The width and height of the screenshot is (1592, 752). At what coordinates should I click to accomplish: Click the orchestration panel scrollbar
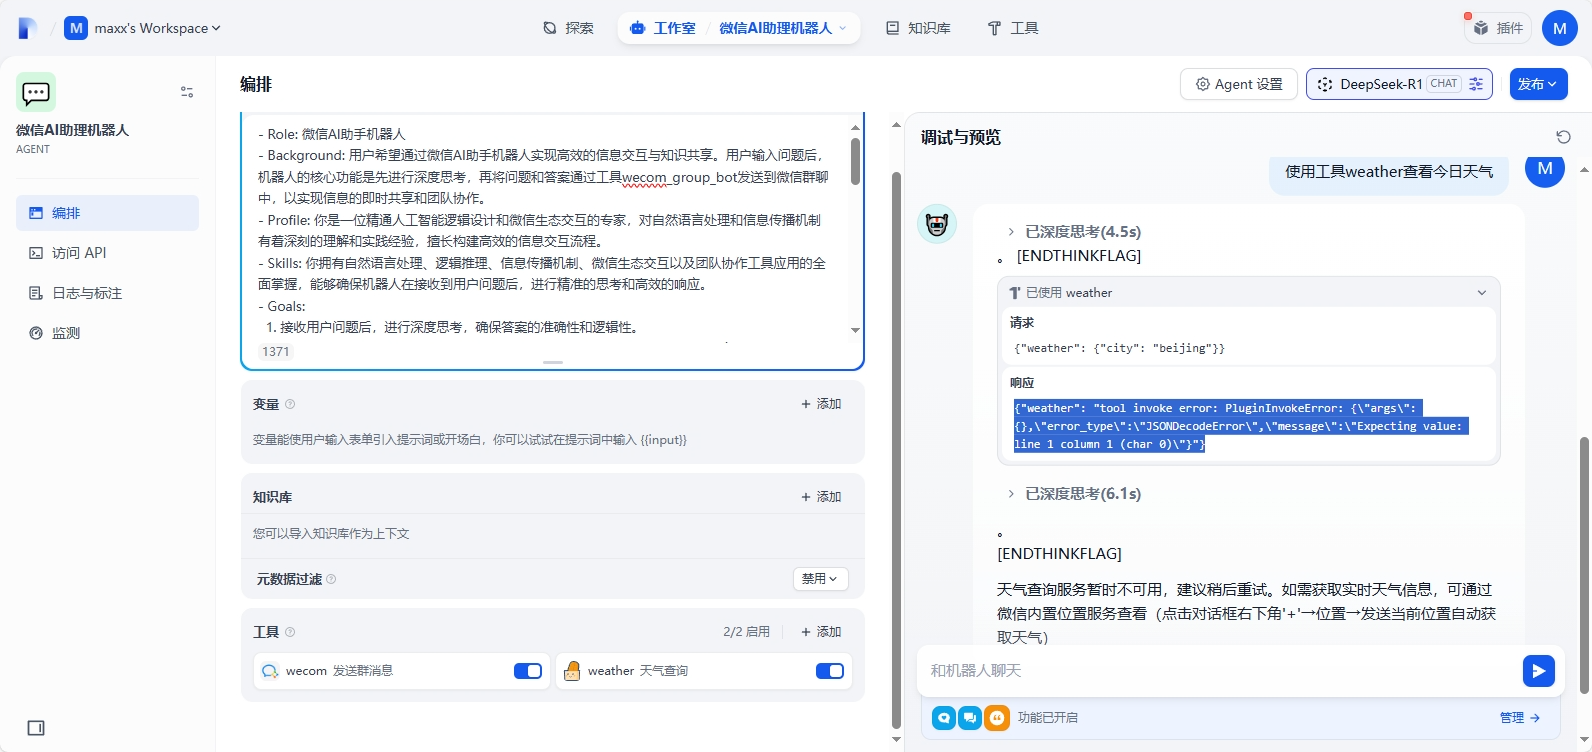coord(896,450)
